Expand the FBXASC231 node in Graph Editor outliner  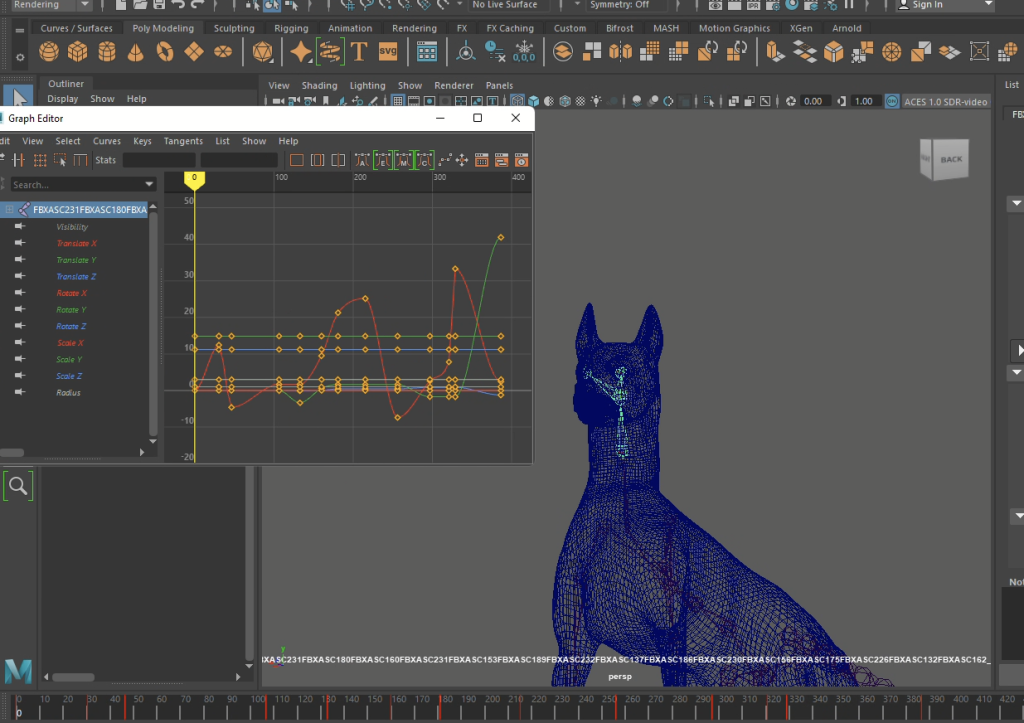point(9,210)
